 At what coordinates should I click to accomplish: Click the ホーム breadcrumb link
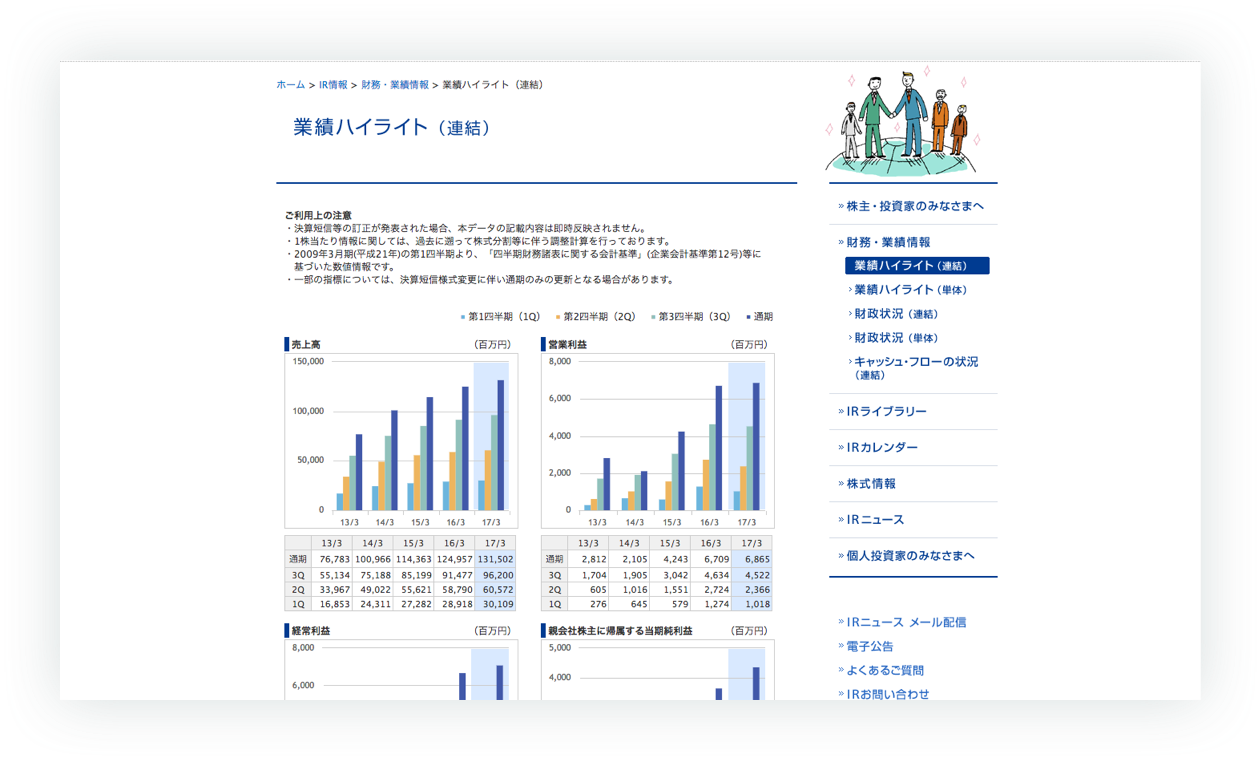pyautogui.click(x=291, y=85)
